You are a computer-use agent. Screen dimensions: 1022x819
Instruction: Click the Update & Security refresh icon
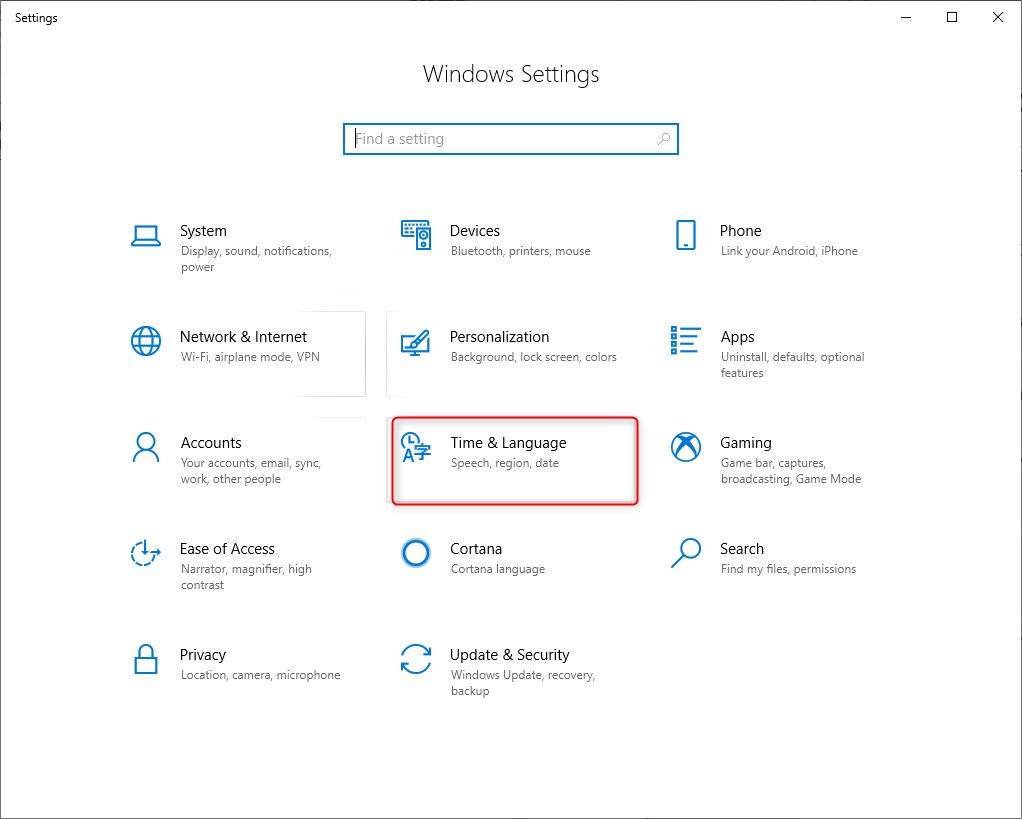[416, 659]
